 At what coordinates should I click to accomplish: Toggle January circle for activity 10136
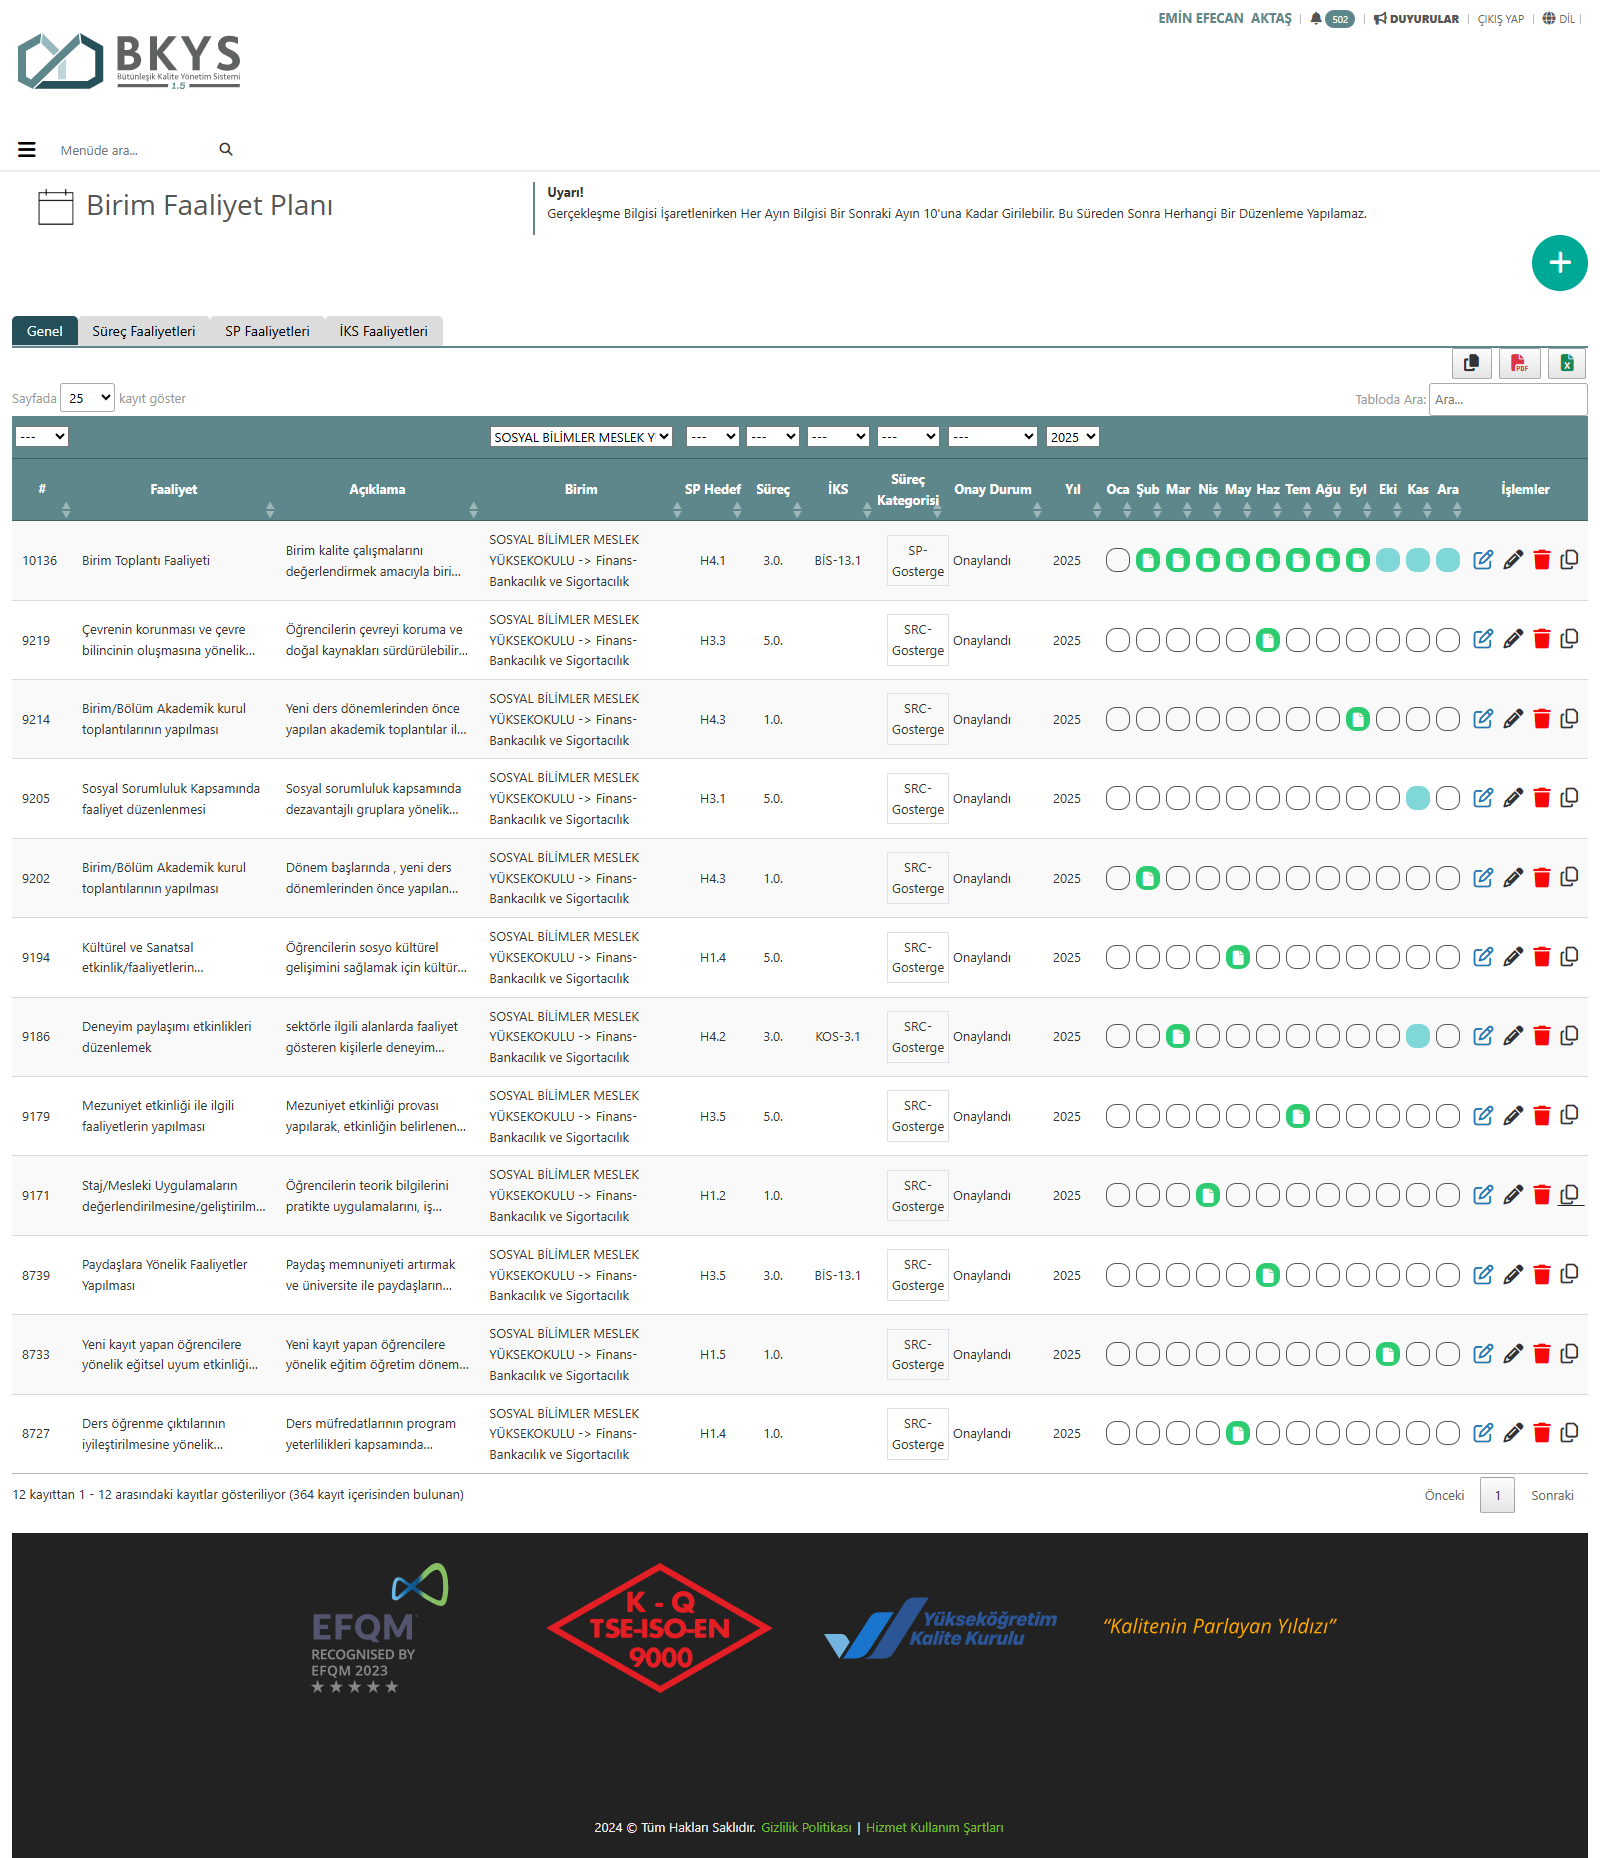coord(1117,560)
